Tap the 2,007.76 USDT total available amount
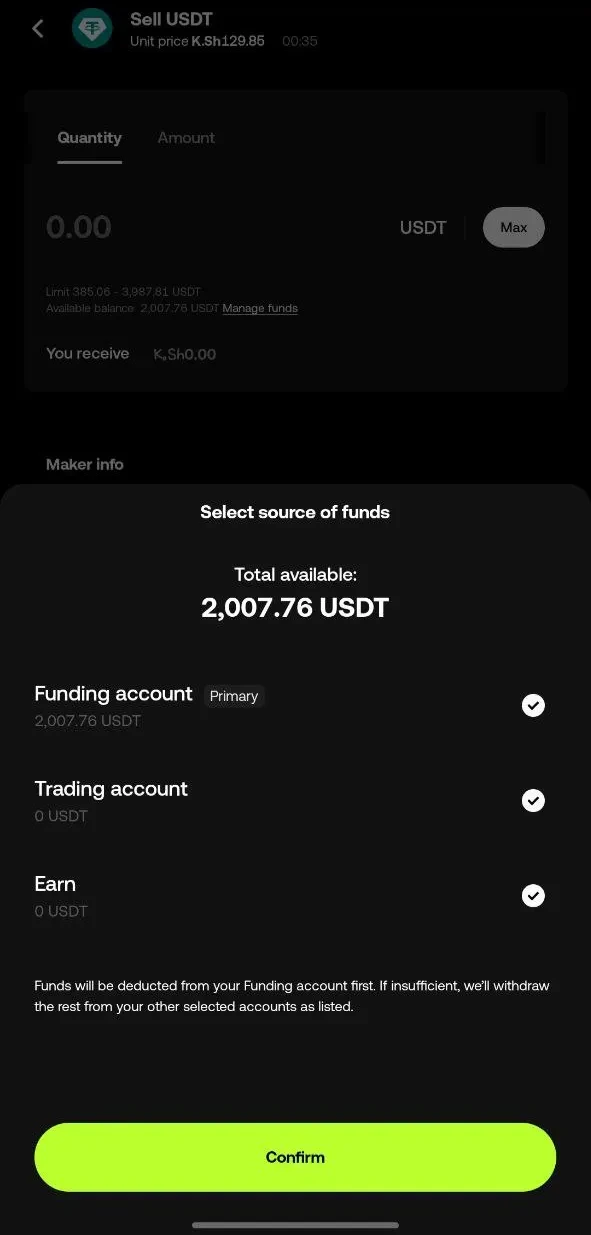 coord(295,607)
